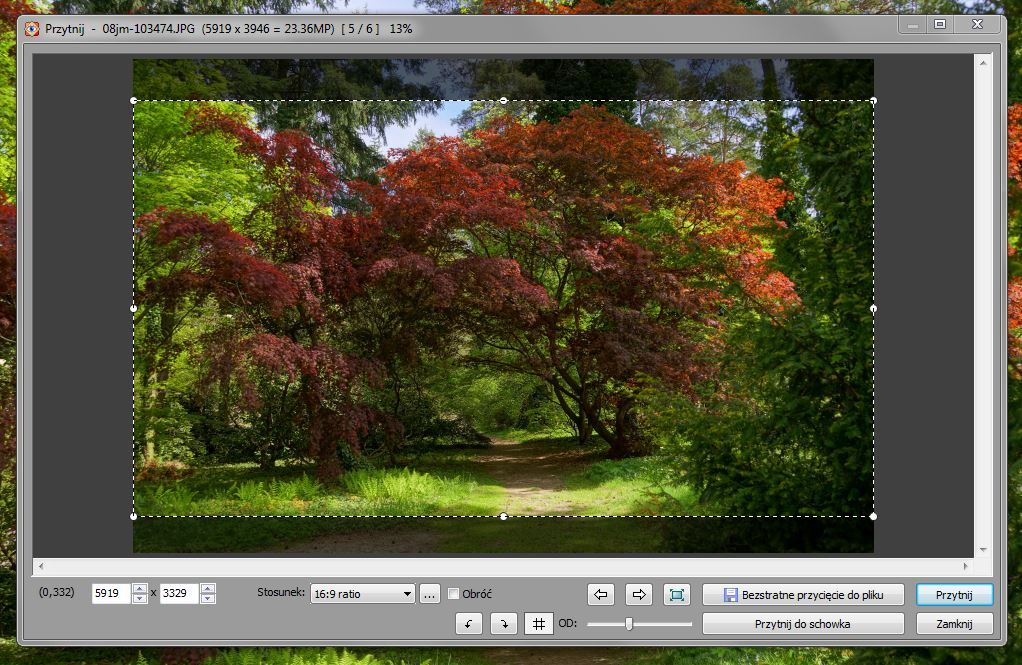This screenshot has height=665, width=1022.
Task: Click the previous image left arrow button
Action: 601,594
